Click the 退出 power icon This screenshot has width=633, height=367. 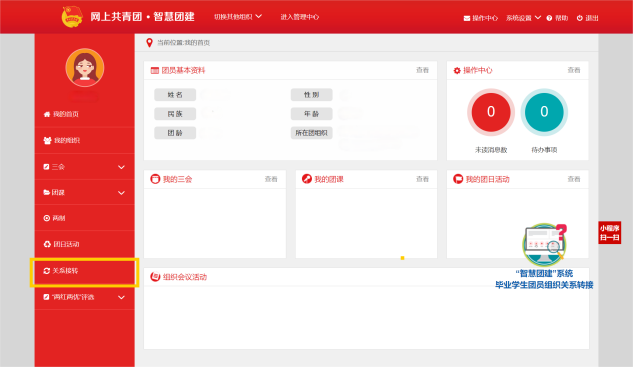[580, 18]
